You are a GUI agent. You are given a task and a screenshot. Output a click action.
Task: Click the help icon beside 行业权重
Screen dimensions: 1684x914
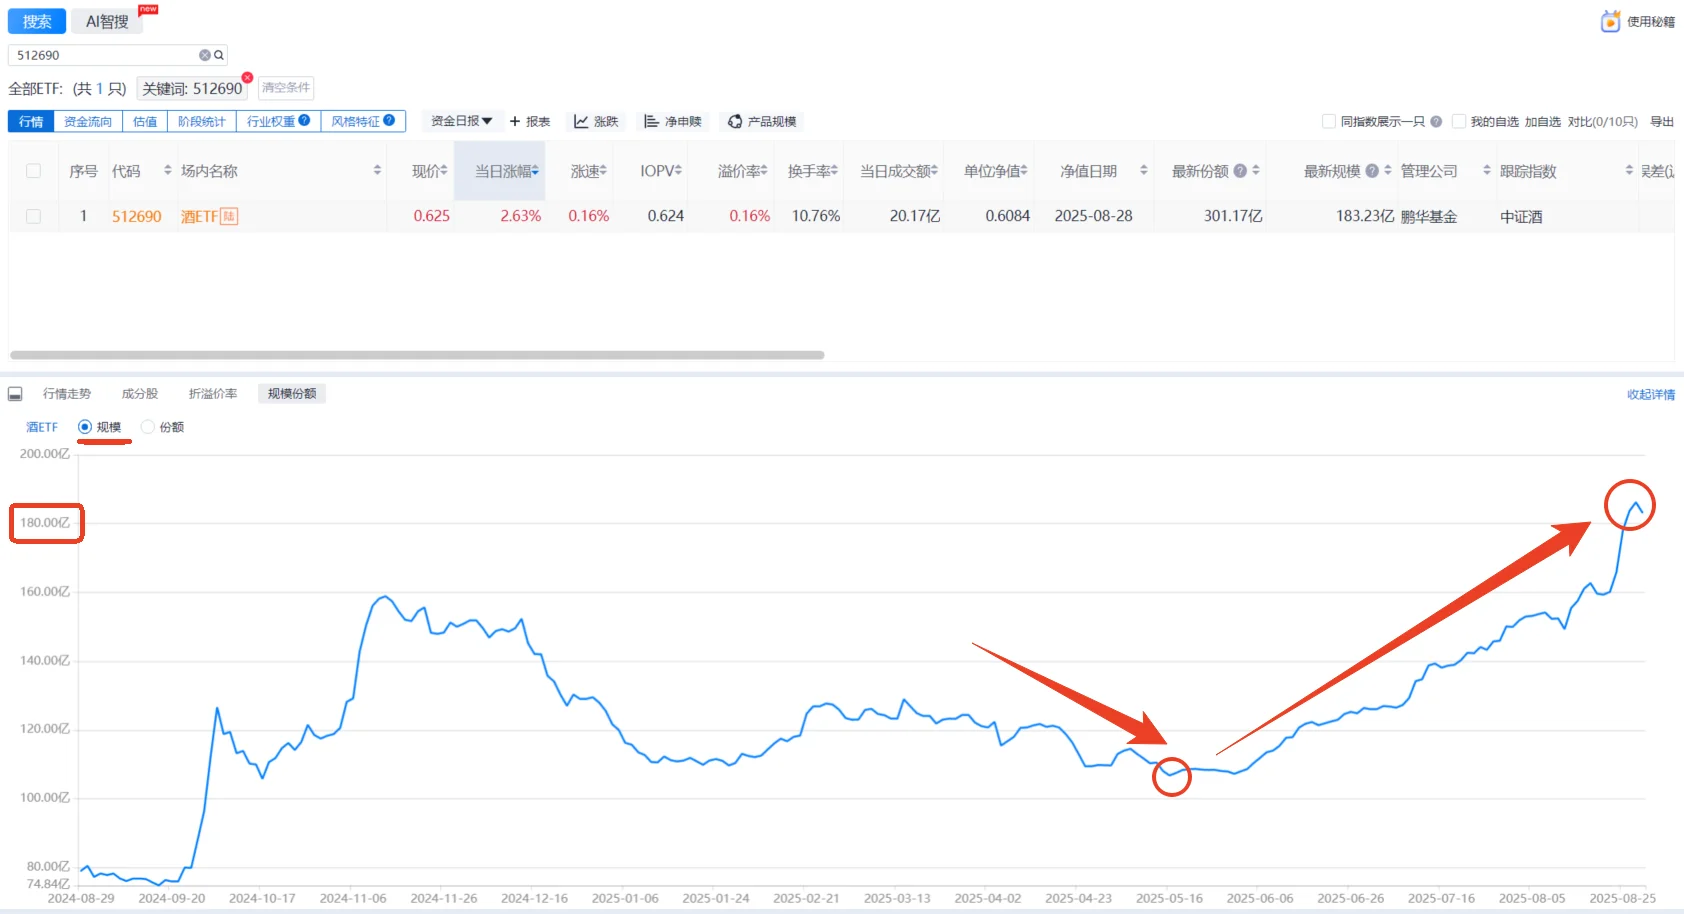pyautogui.click(x=304, y=120)
